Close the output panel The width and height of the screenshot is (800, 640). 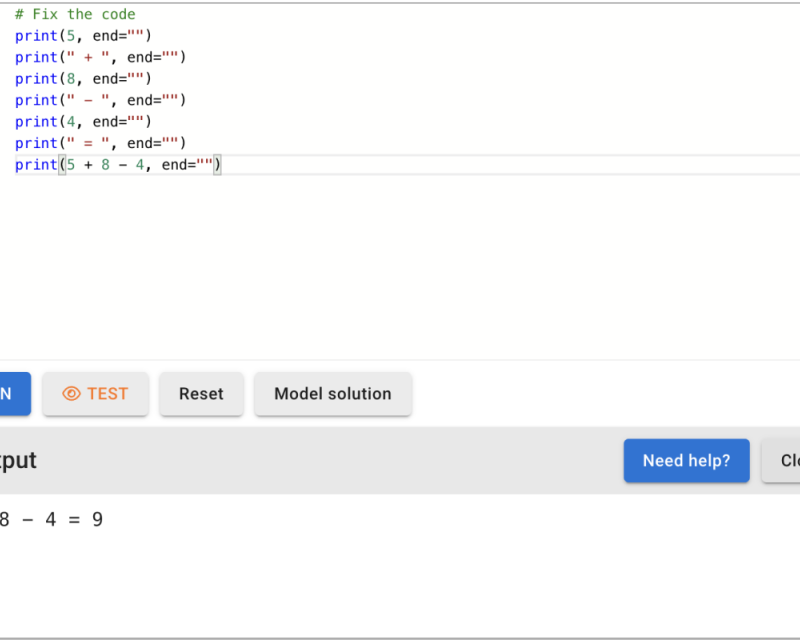click(786, 460)
